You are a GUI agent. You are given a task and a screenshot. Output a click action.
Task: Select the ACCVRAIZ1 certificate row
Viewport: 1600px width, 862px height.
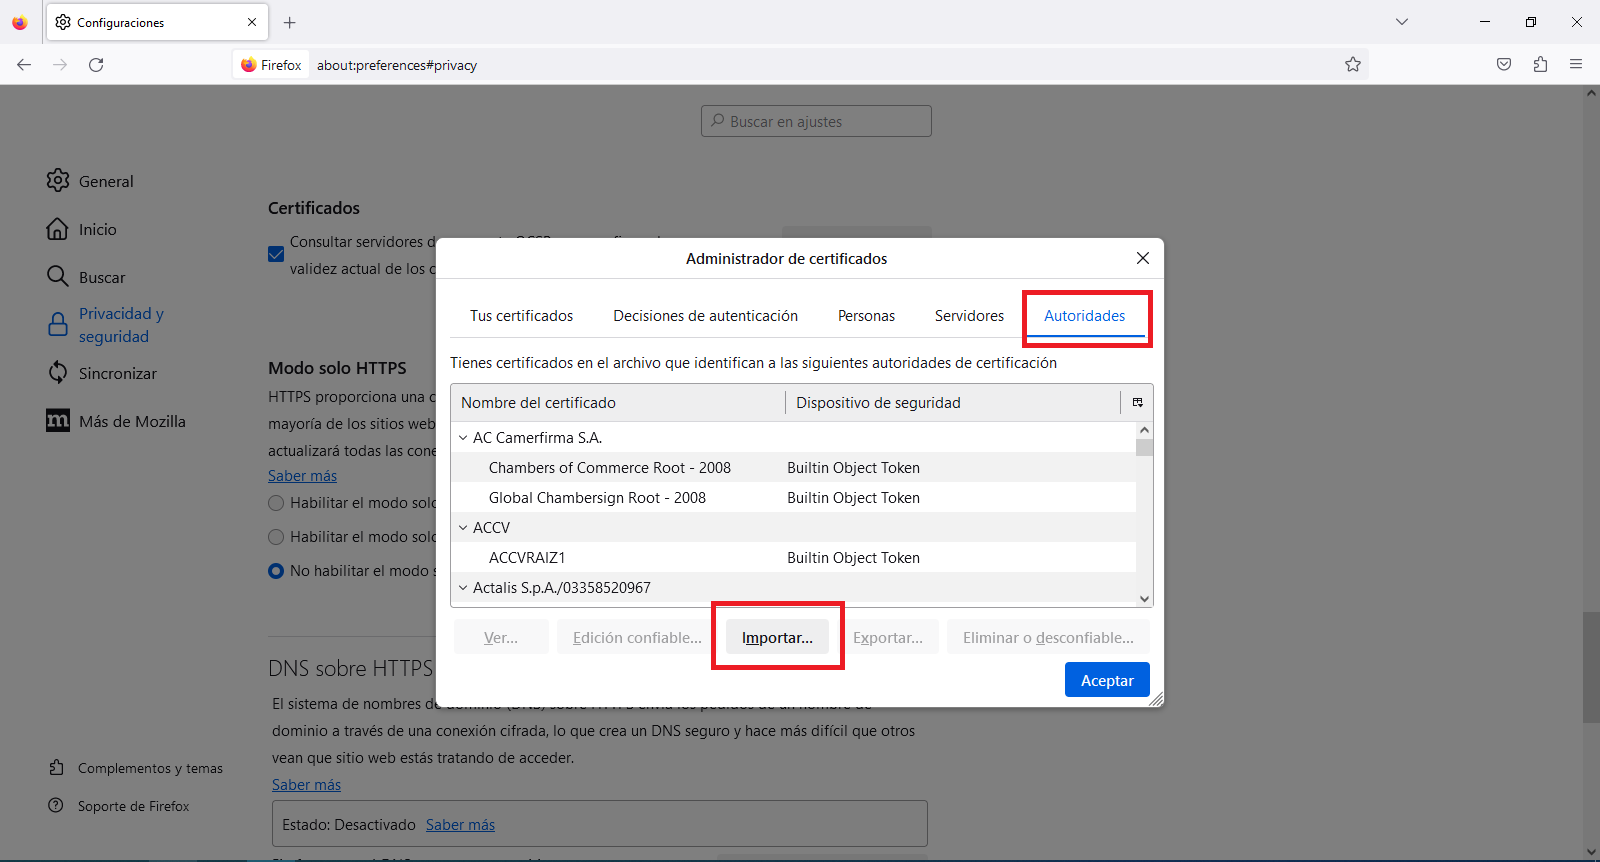pos(793,558)
